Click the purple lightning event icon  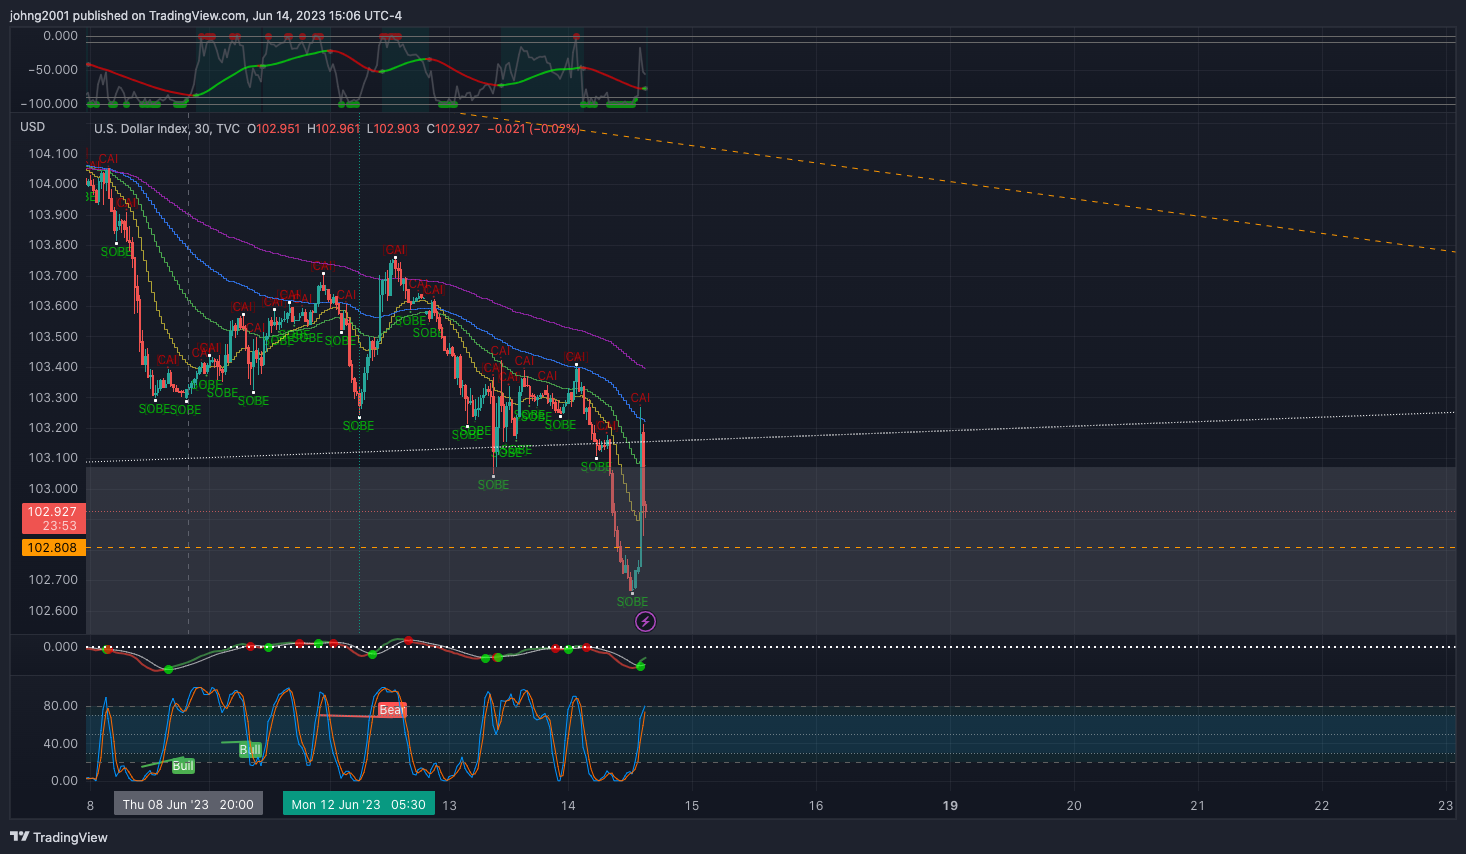click(646, 622)
